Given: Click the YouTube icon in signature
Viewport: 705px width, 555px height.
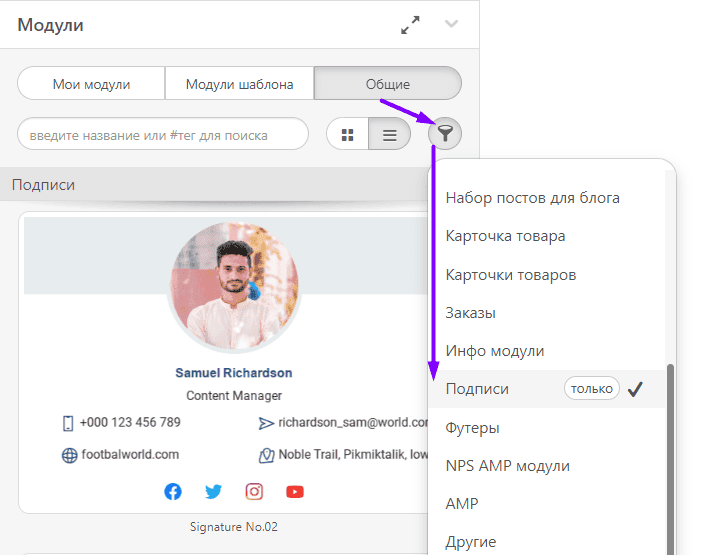Looking at the screenshot, I should 294,491.
